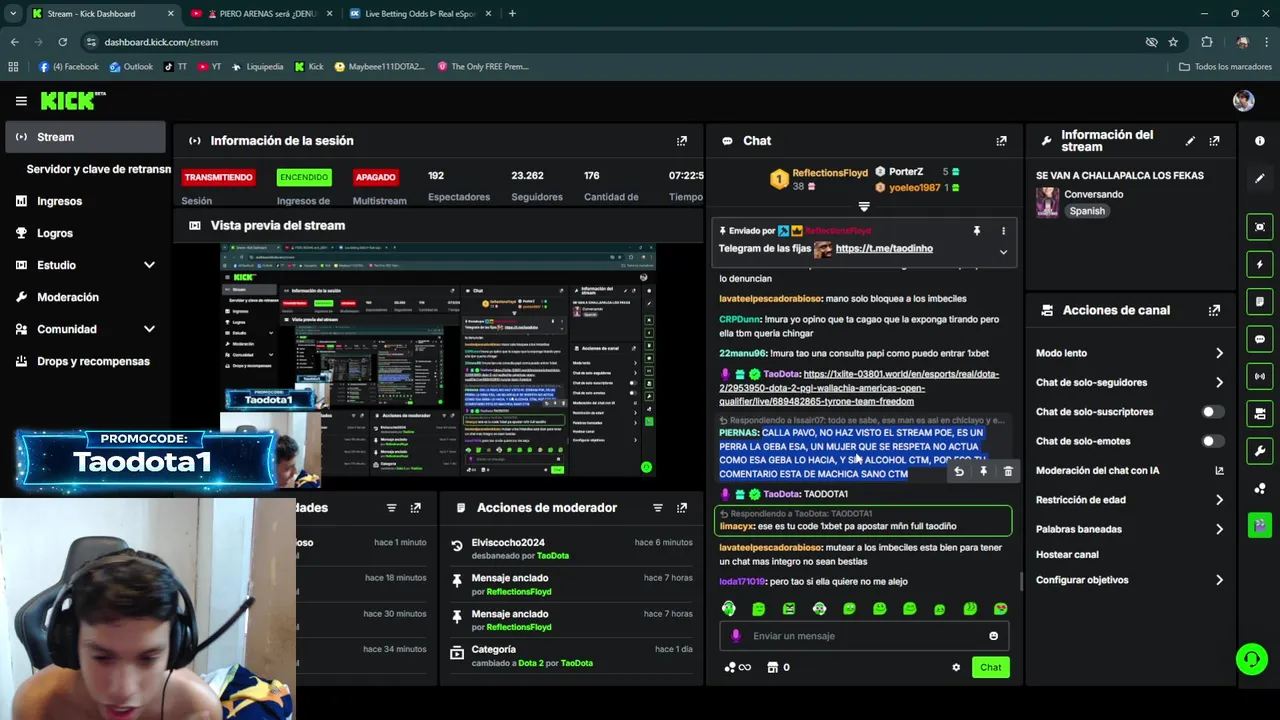1280x720 pixels.
Task: Click the screen capture icon in right sidebar
Action: pyautogui.click(x=1259, y=227)
